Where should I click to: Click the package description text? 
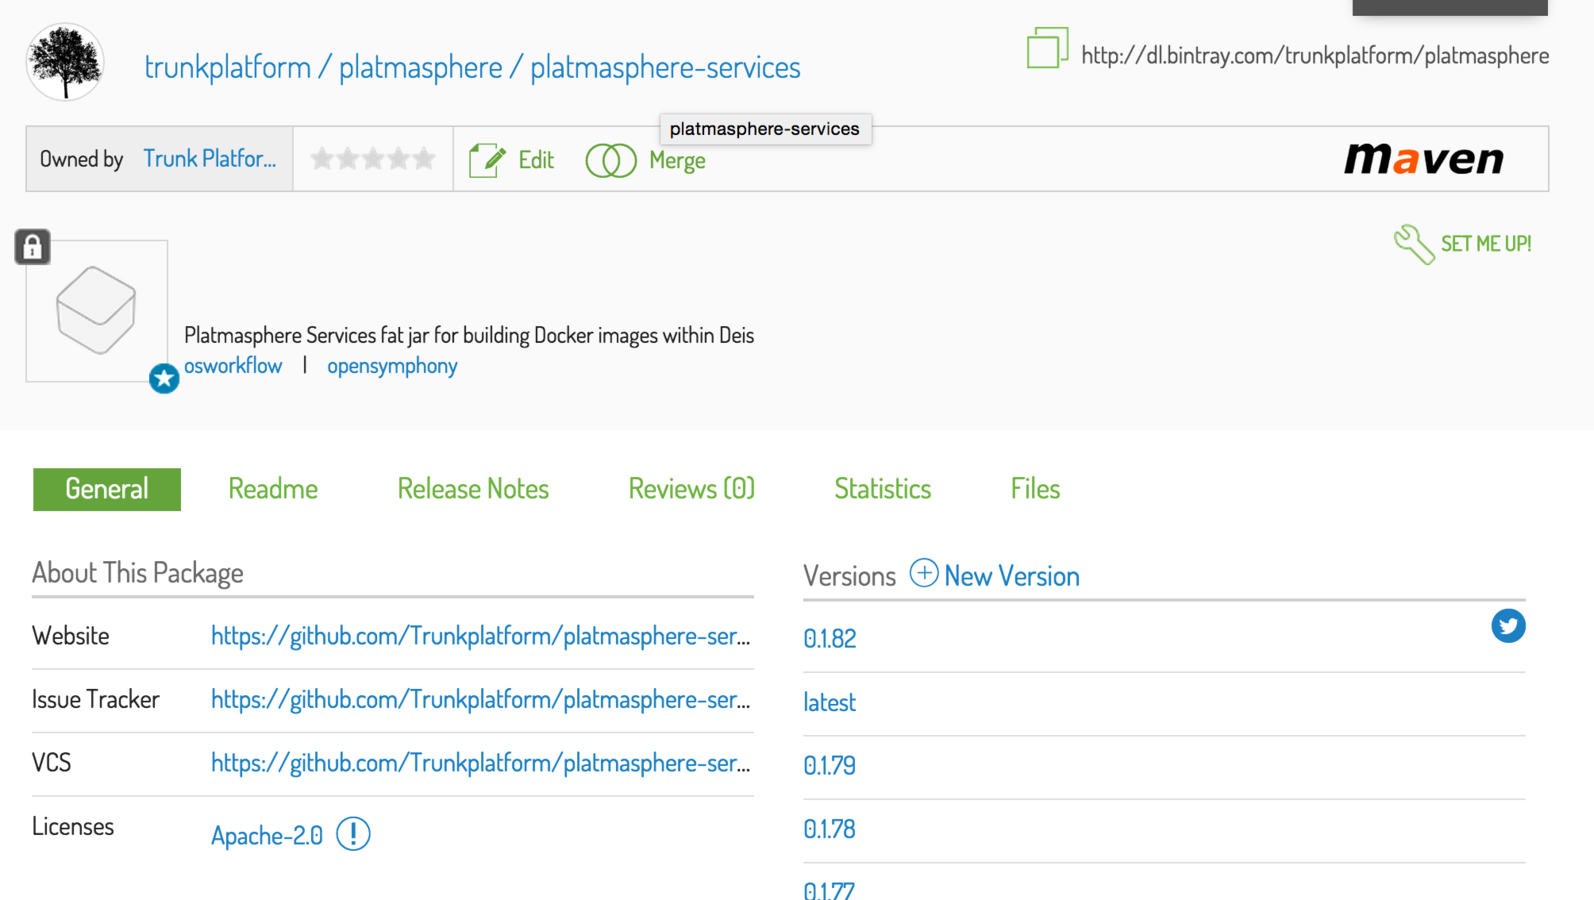pos(469,335)
